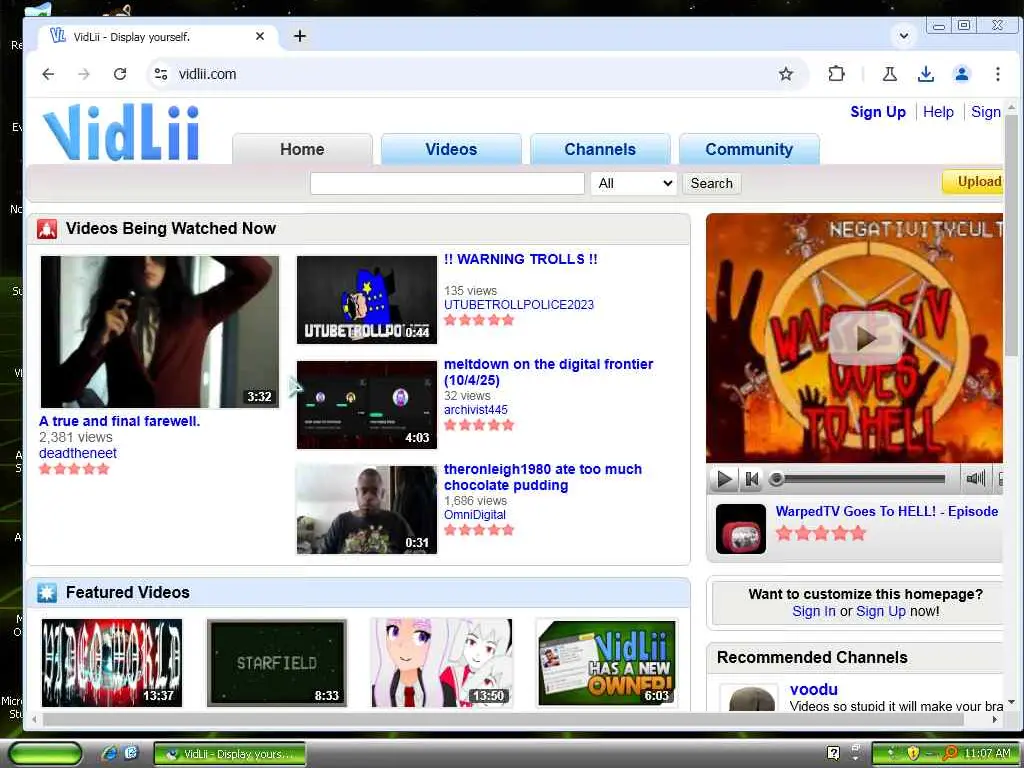Open the Chrome profile avatar
1024x768 pixels.
(961, 74)
